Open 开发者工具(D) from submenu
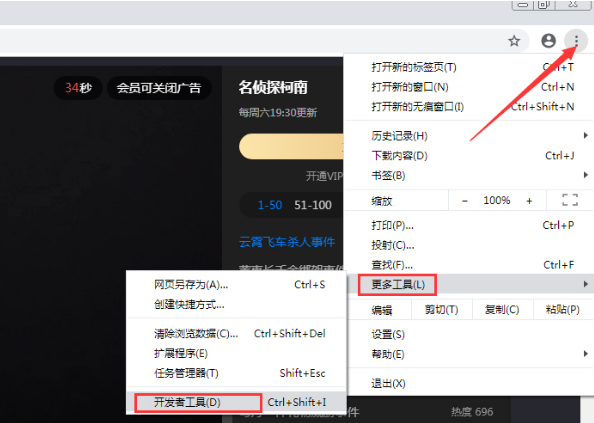 (236, 402)
